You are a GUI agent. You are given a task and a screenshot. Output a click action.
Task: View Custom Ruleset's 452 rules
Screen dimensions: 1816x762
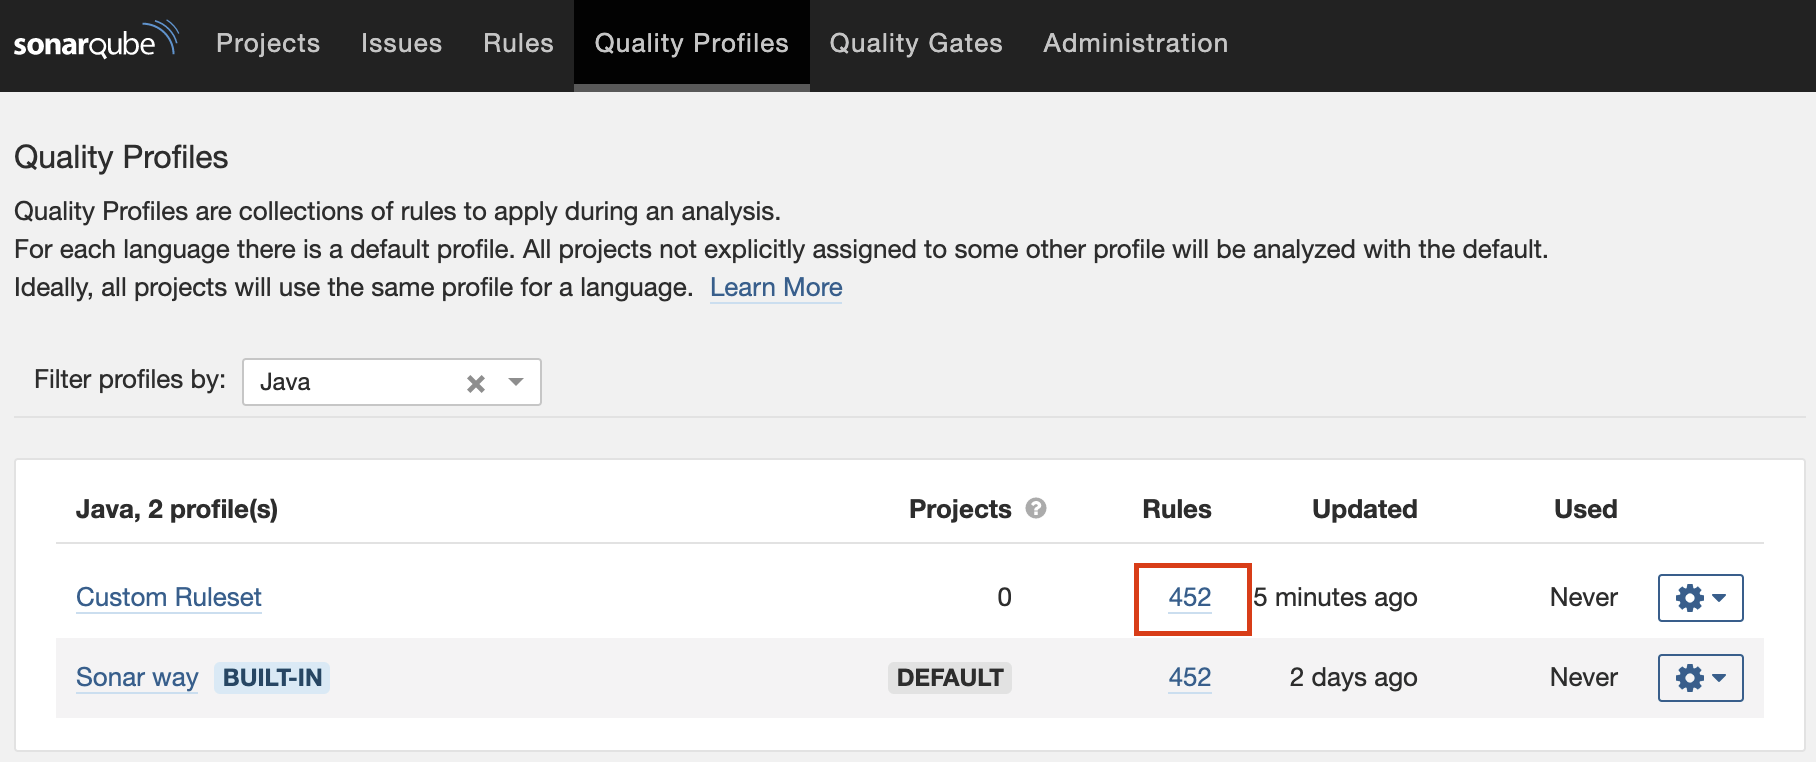click(1190, 597)
